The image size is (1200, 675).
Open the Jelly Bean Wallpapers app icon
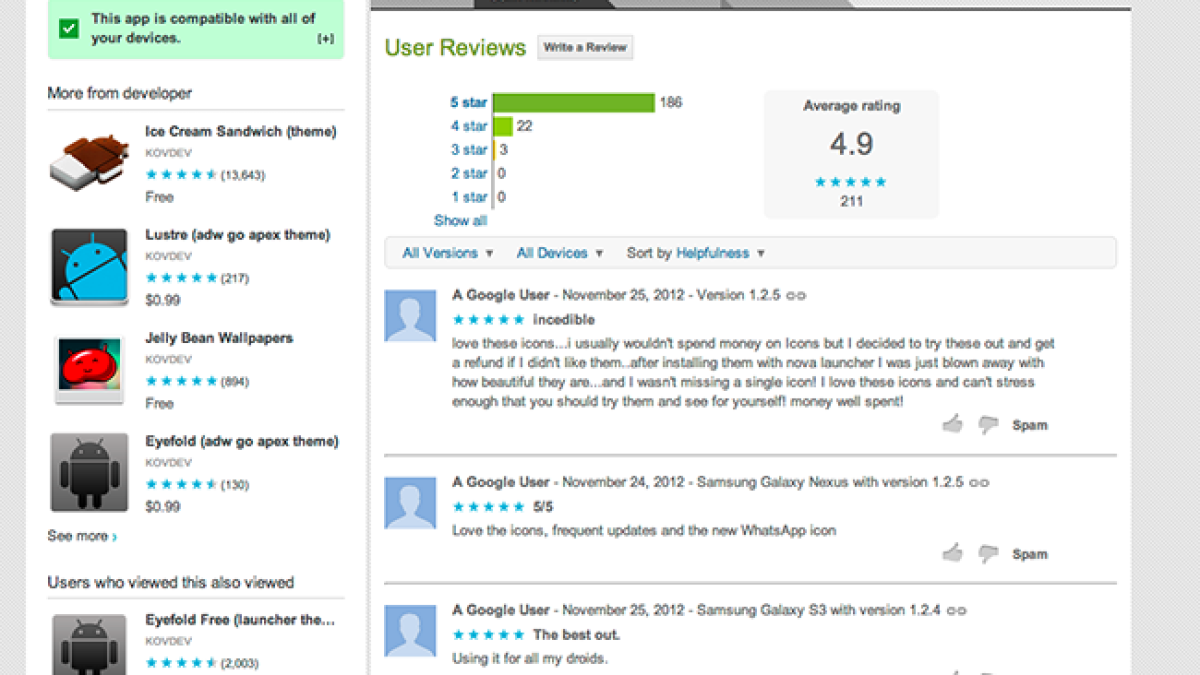(89, 370)
